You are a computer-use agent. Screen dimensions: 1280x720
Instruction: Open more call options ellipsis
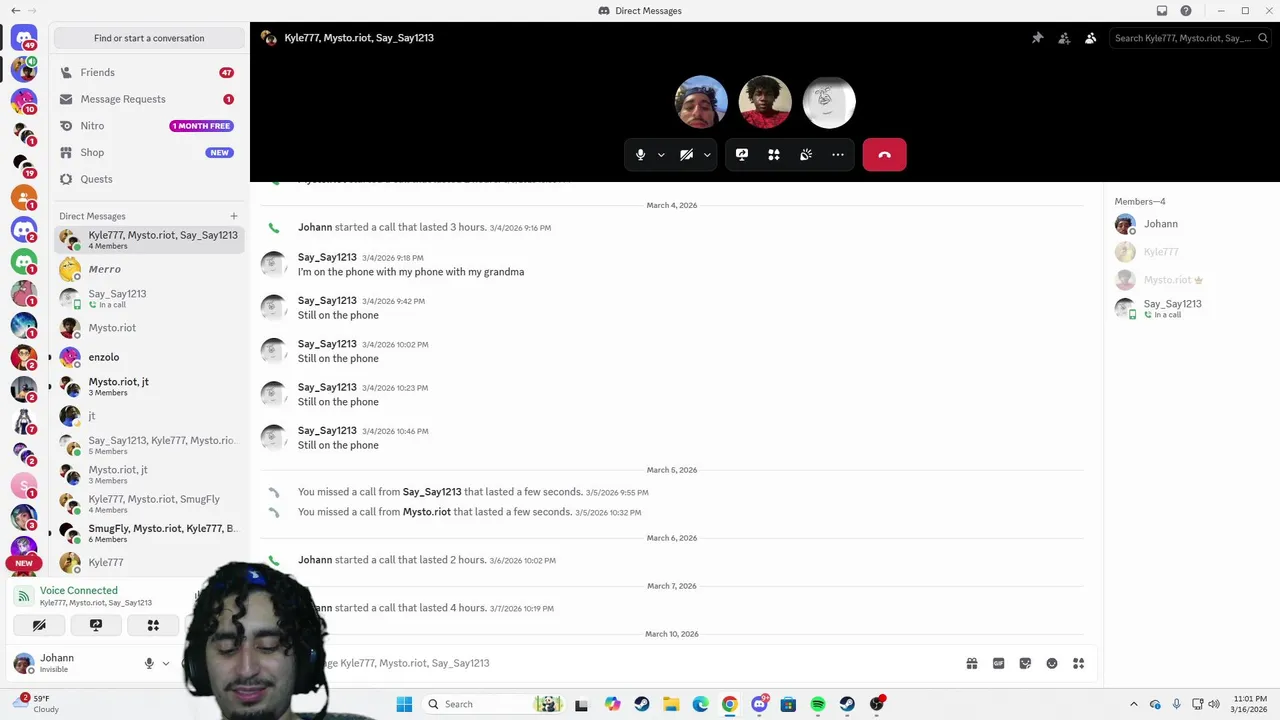pos(838,155)
